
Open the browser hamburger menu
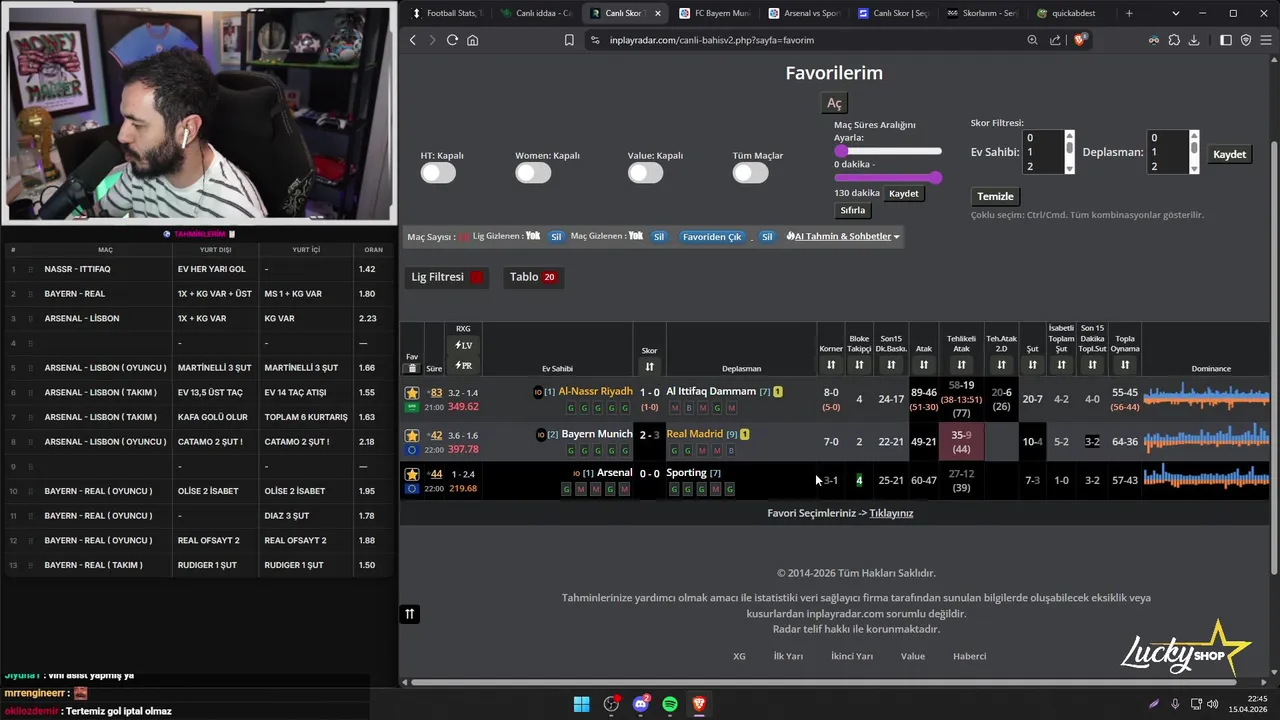(x=1265, y=40)
